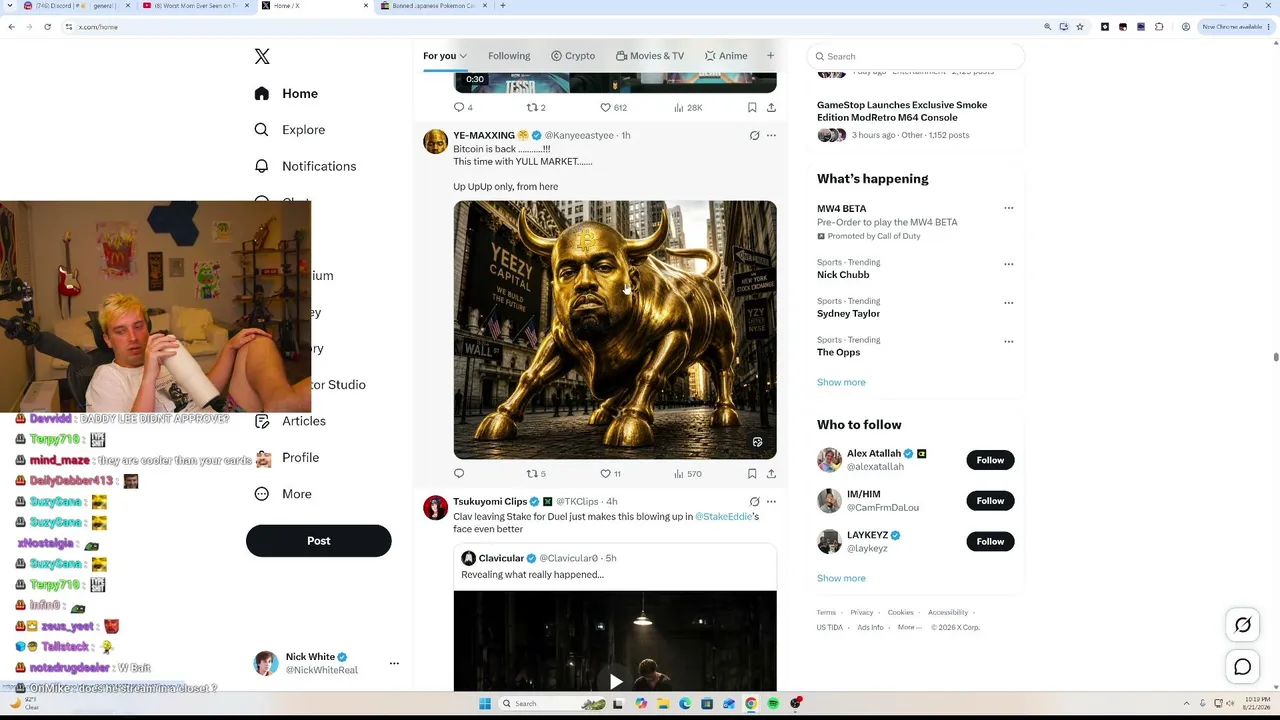Bookmark the YE-MAXXING Bitcoin post
This screenshot has width=1280, height=720.
[x=752, y=474]
